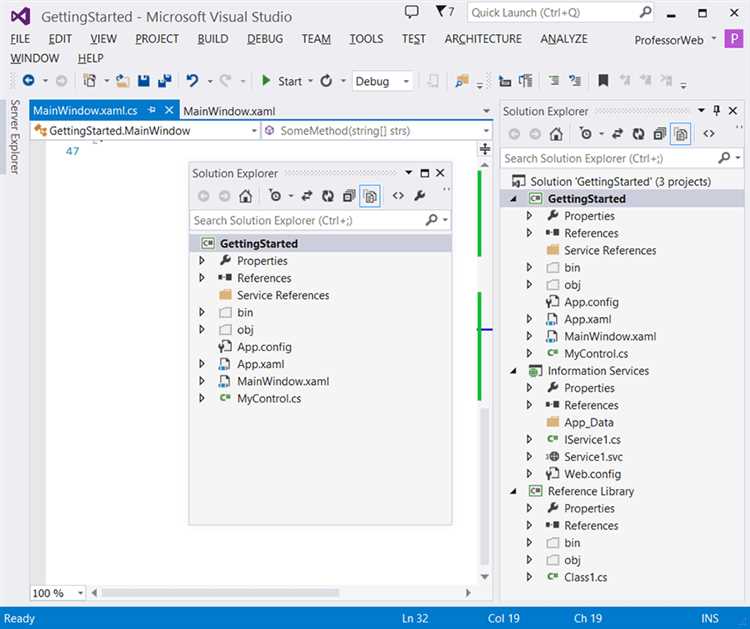Open the GettingStarted.MainWindow class dropdown

(x=254, y=131)
